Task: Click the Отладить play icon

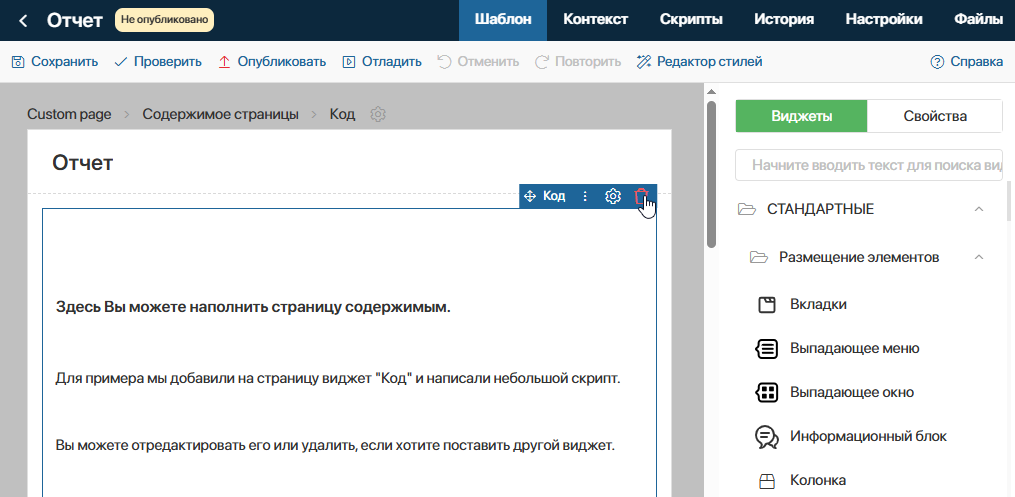Action: tap(349, 62)
